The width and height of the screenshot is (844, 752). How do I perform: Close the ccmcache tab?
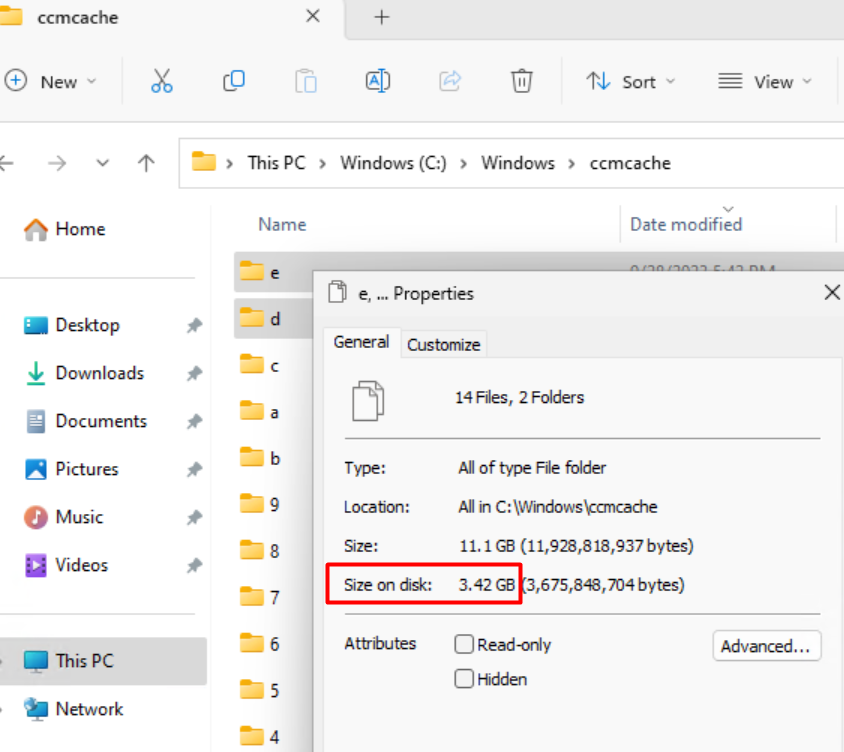(x=313, y=17)
